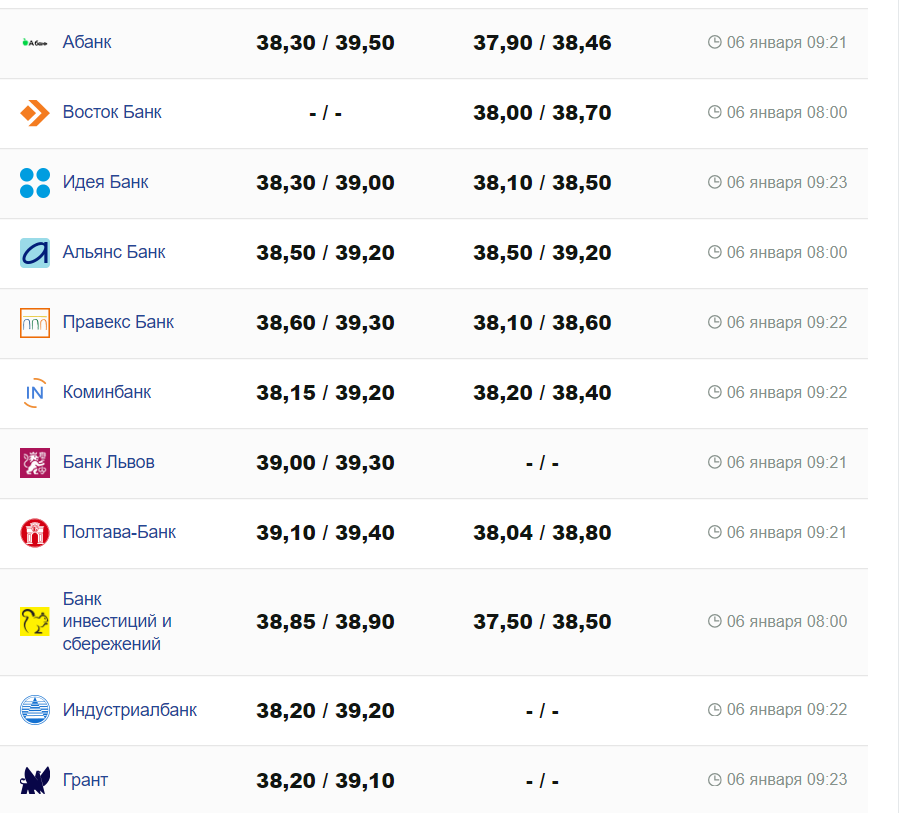Viewport: 899px width, 813px height.
Task: Open the Альянс Банк link
Action: point(114,252)
